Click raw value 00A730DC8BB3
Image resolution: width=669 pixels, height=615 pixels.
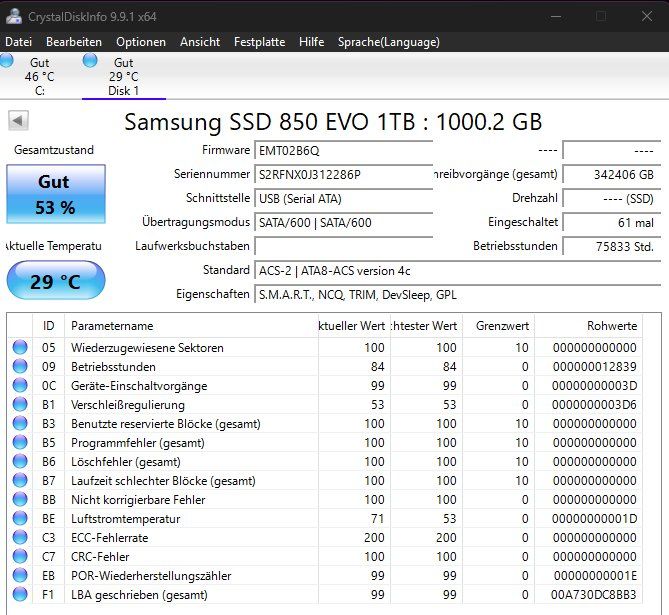click(593, 595)
